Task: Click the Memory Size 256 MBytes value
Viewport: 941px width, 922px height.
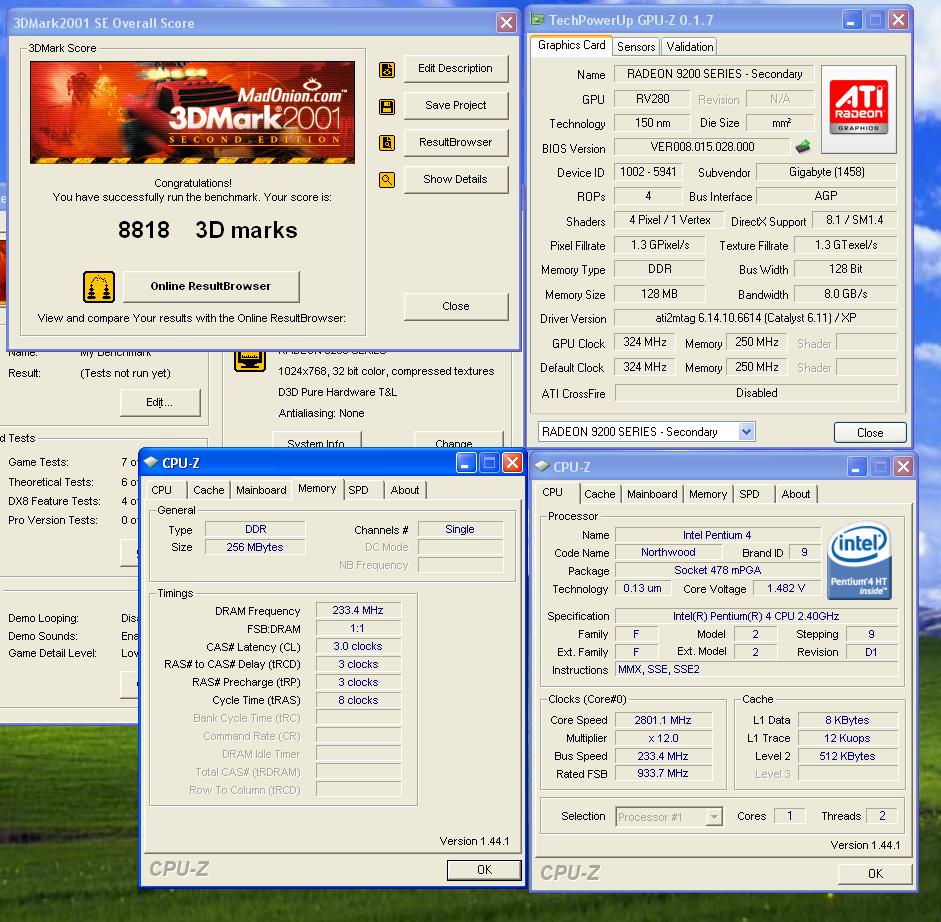Action: click(254, 547)
